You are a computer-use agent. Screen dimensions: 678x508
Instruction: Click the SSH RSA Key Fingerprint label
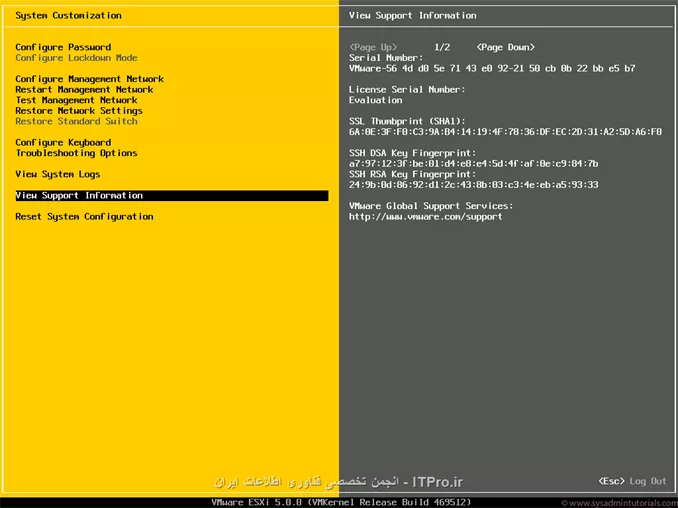pos(413,174)
